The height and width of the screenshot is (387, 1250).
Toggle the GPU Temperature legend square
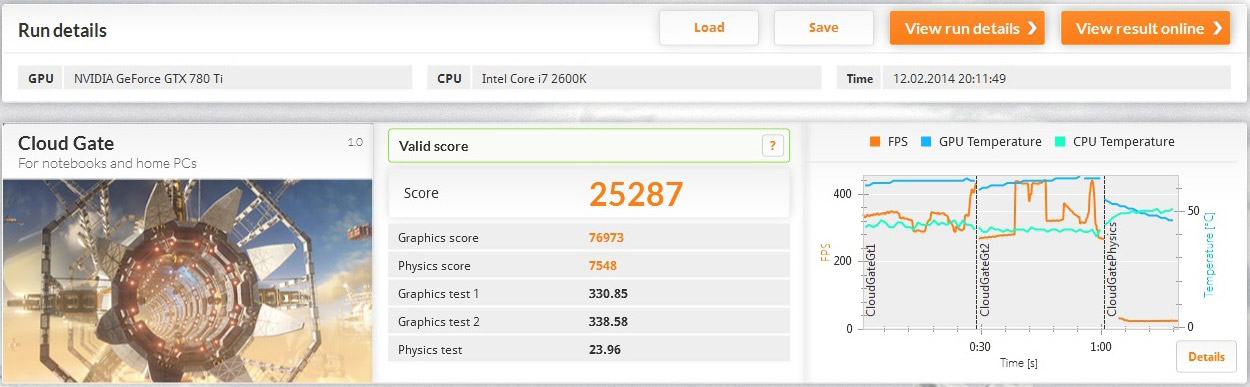(x=926, y=142)
